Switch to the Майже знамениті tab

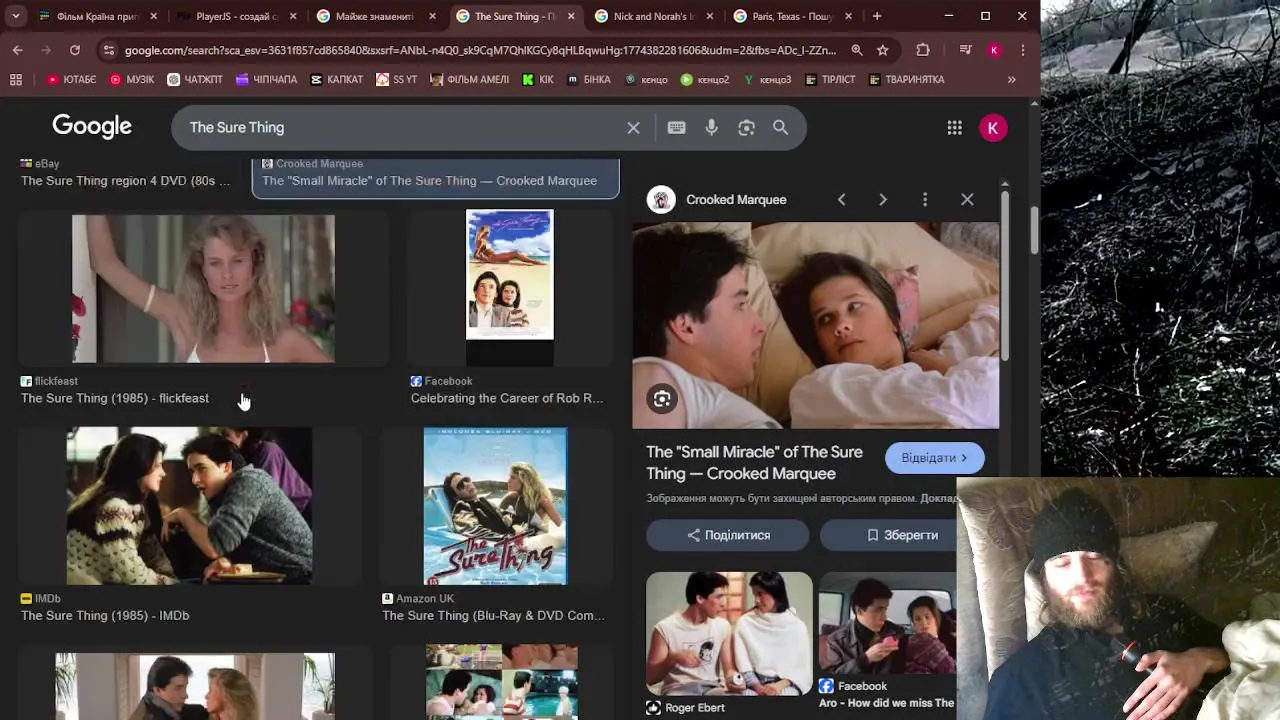375,16
